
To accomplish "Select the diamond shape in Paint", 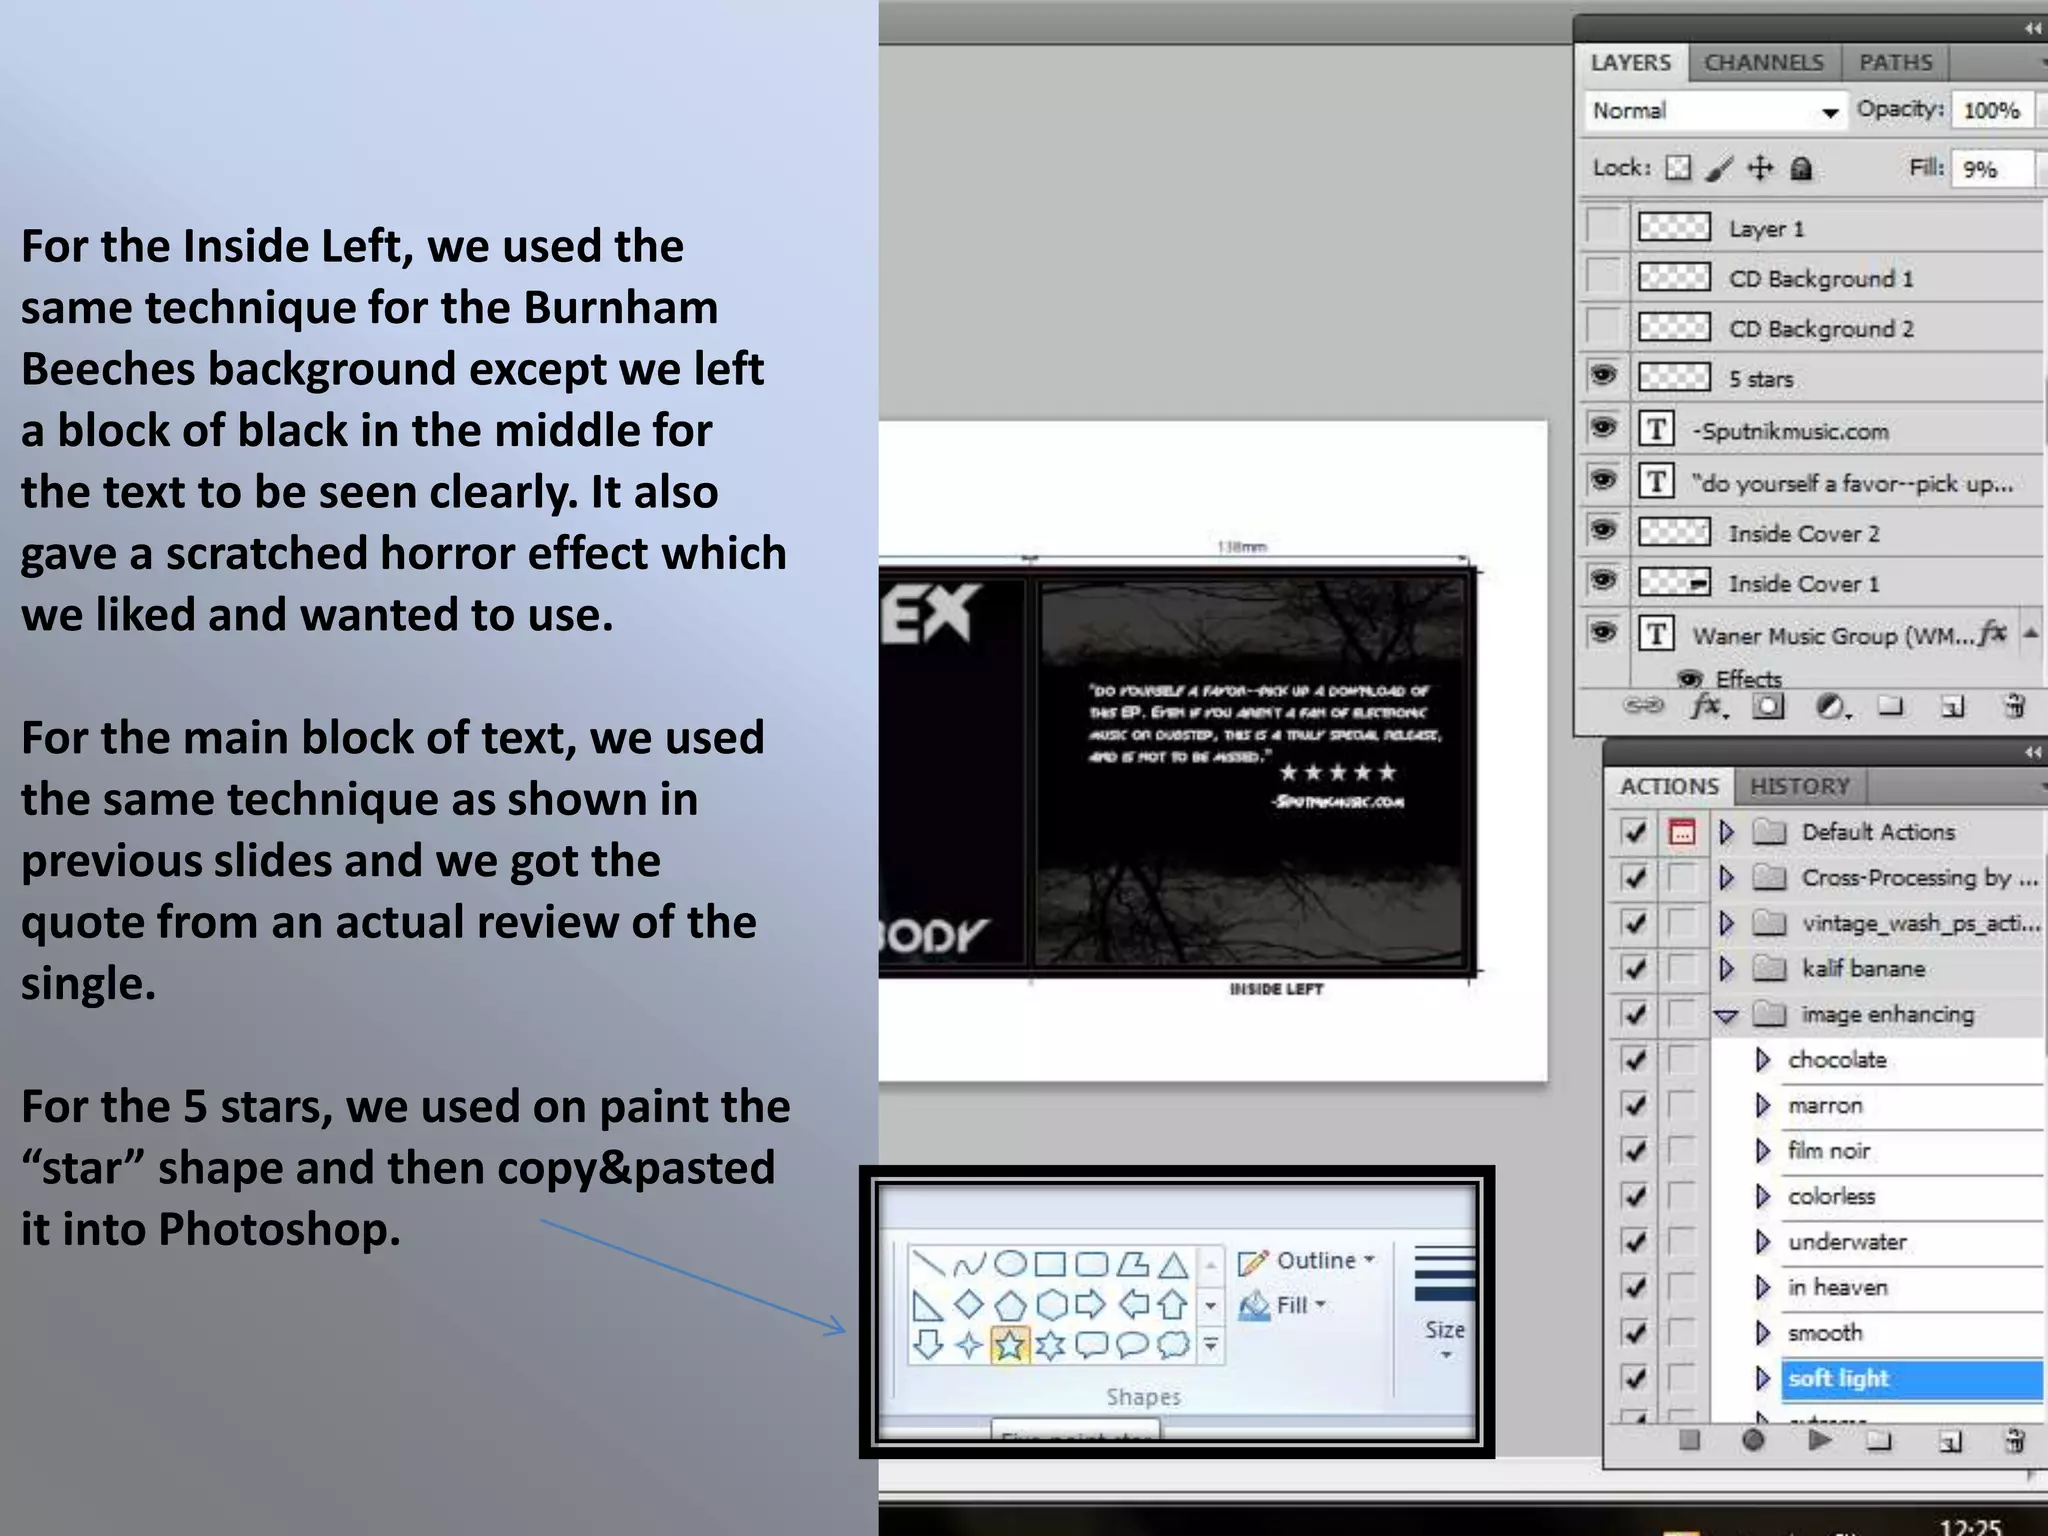I will click(x=968, y=1304).
